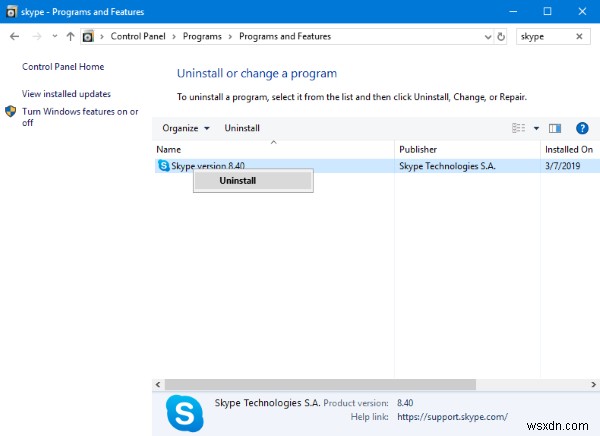Sort by the Name column header

click(273, 149)
